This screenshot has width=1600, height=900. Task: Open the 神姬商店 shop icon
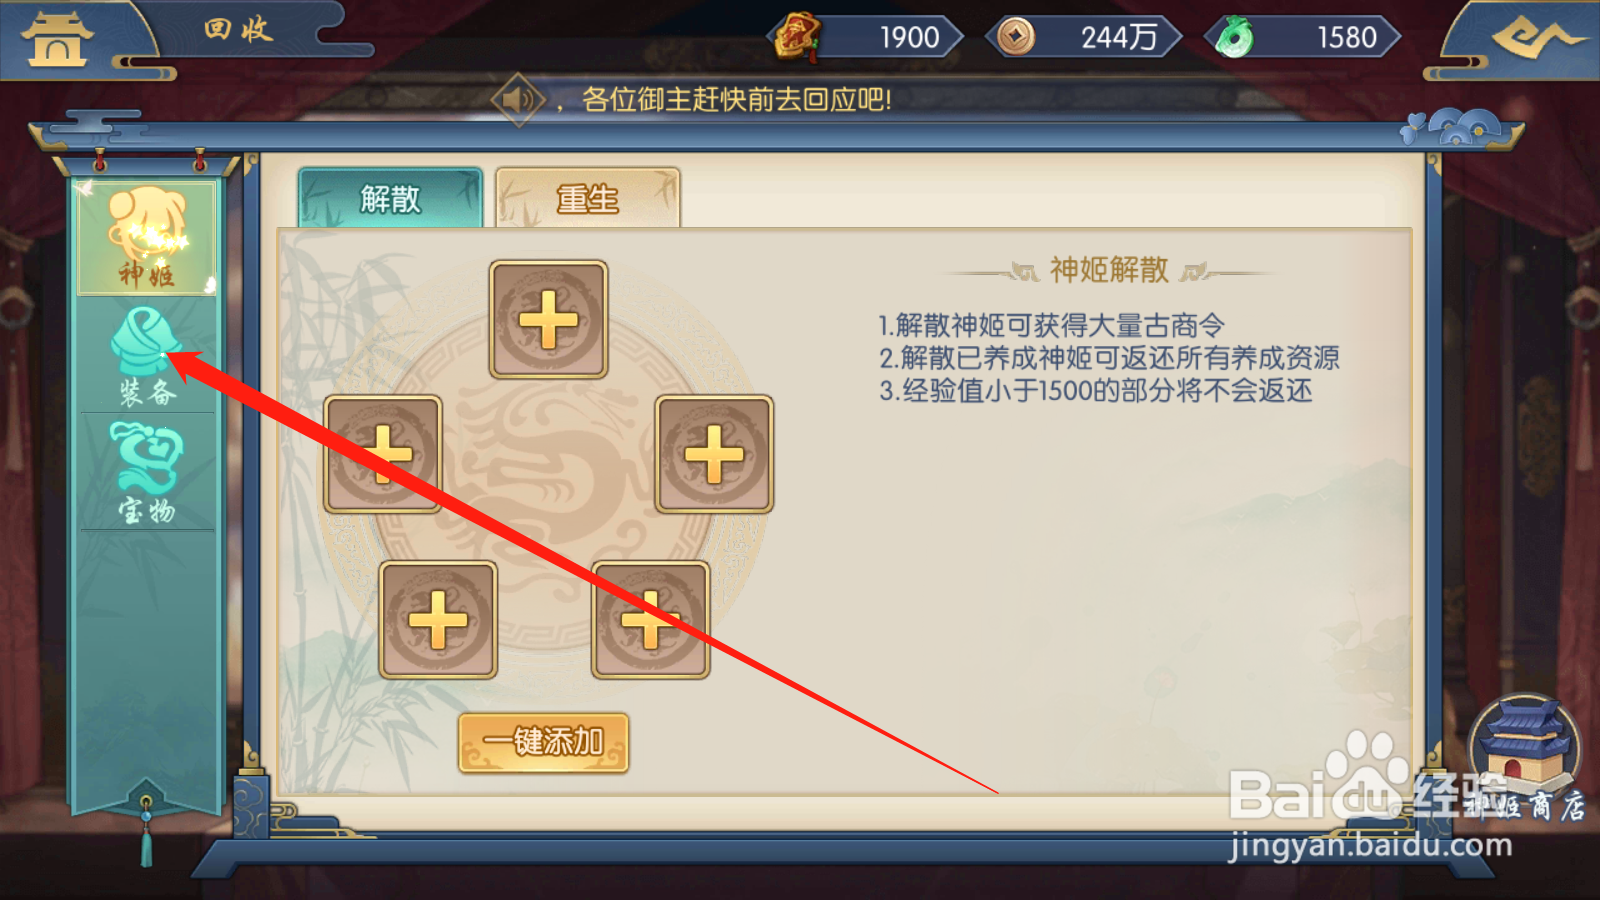(x=1524, y=759)
